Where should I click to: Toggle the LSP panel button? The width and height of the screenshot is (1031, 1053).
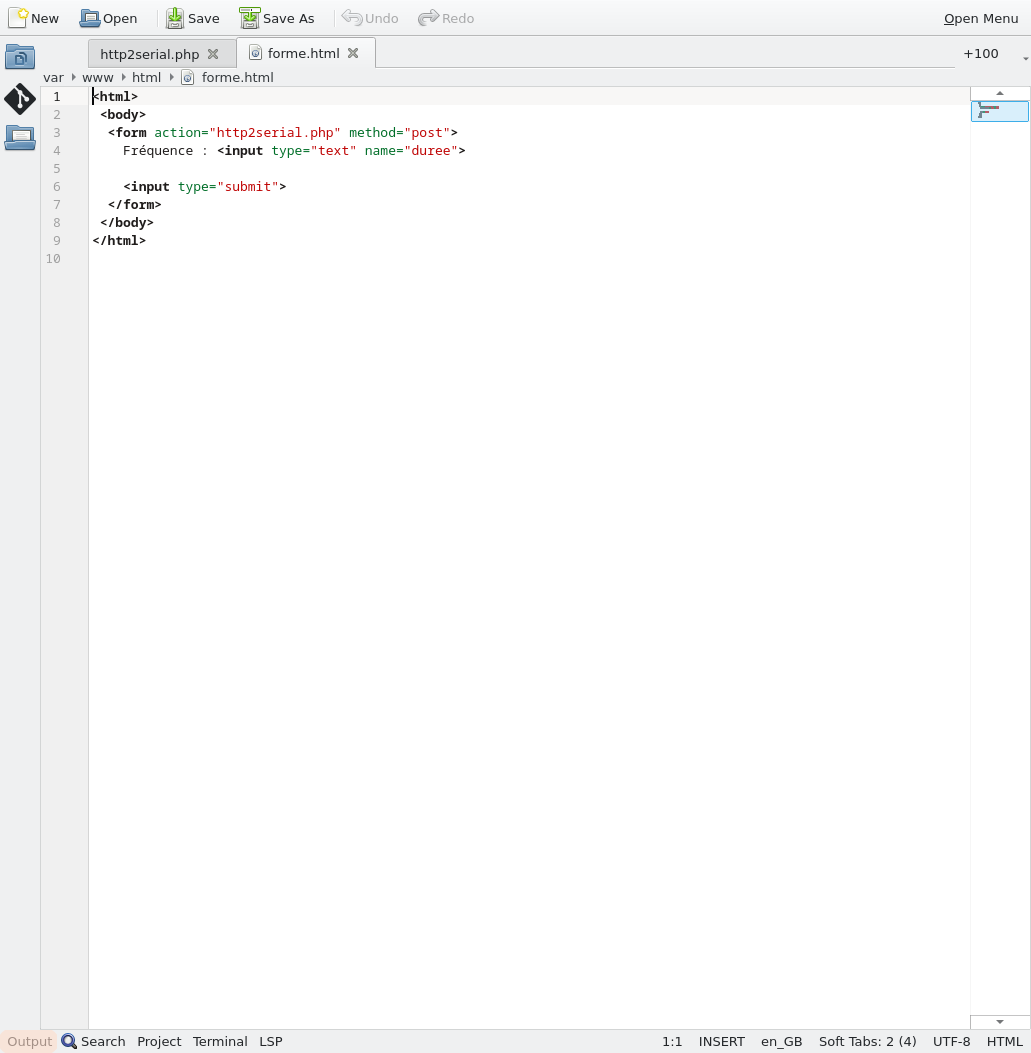pos(271,1041)
